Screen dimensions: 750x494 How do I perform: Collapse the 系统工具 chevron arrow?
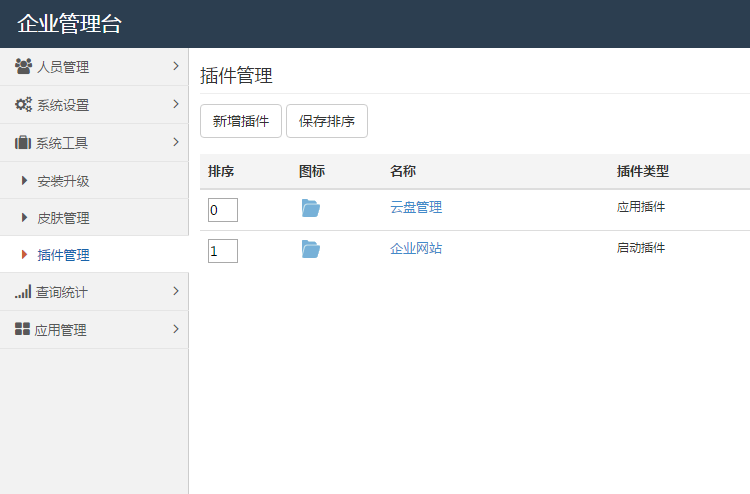(x=175, y=142)
